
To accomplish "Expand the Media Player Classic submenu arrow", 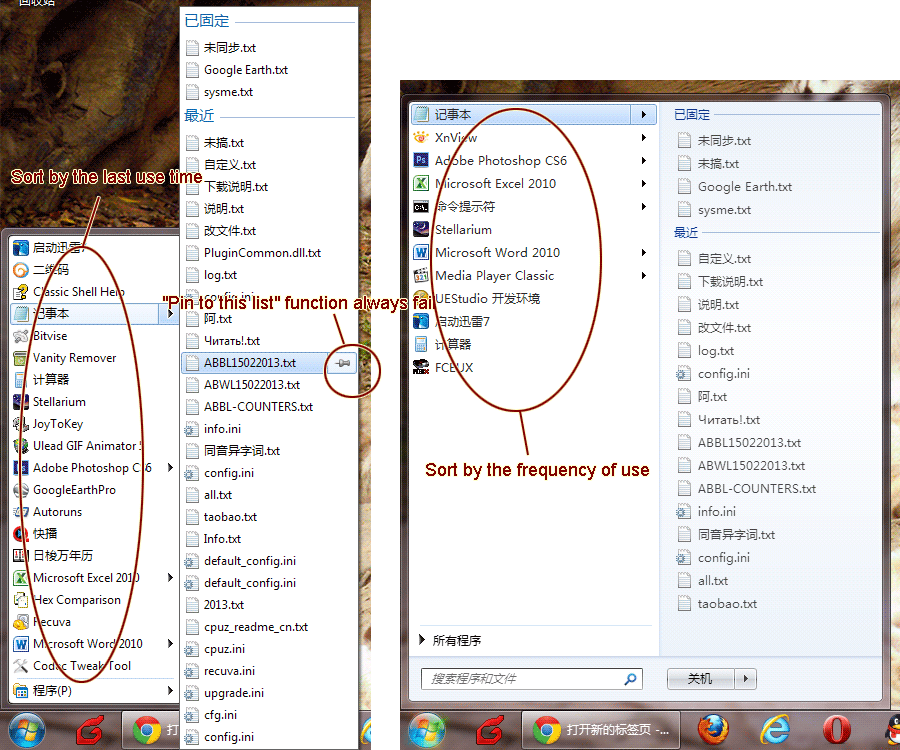I will [644, 275].
